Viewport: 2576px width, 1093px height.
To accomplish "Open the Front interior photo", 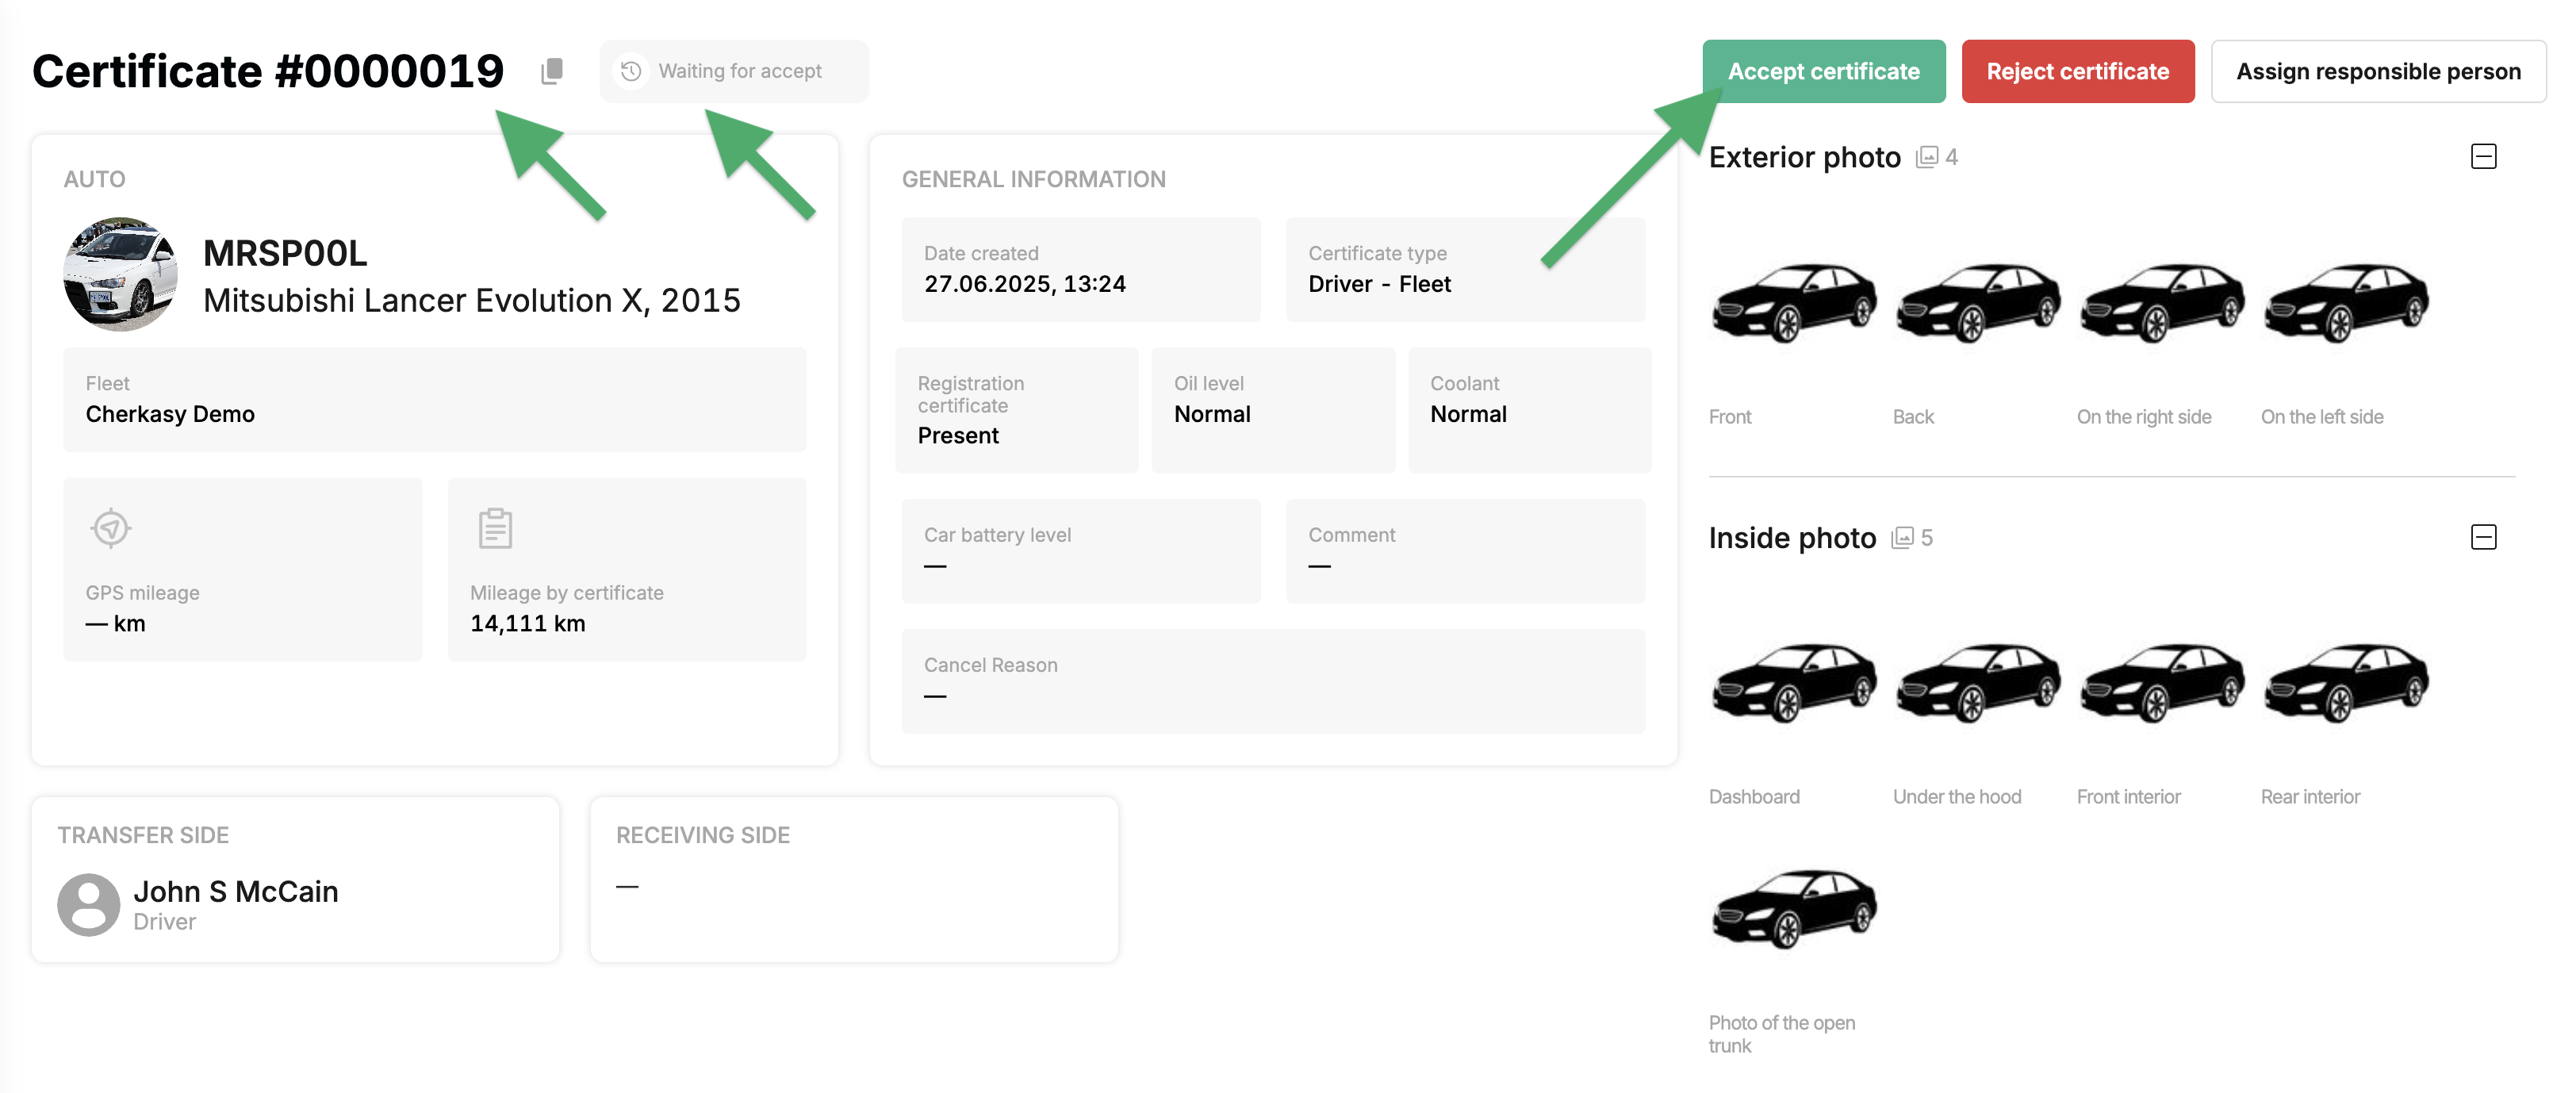I will point(2162,683).
